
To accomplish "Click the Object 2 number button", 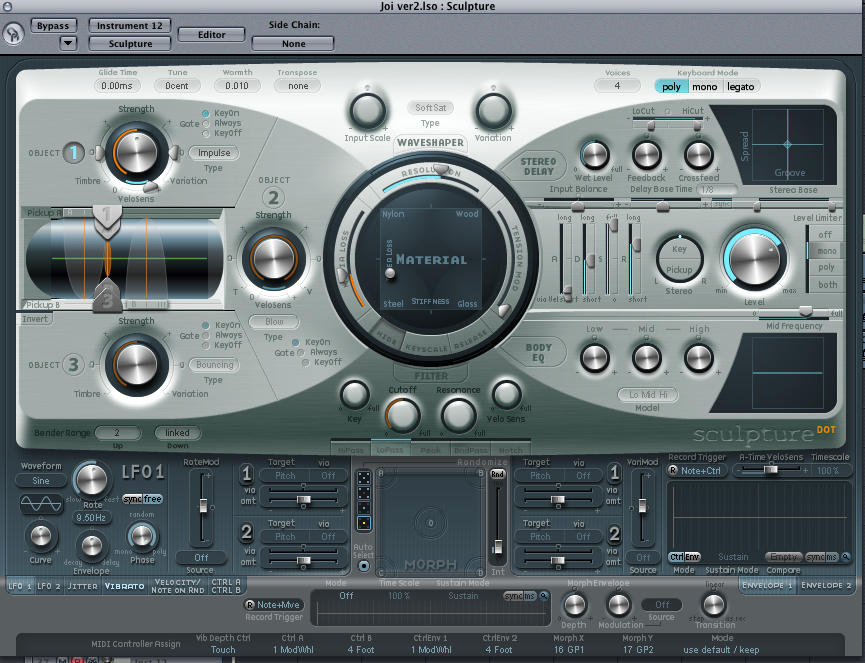I will click(x=273, y=197).
